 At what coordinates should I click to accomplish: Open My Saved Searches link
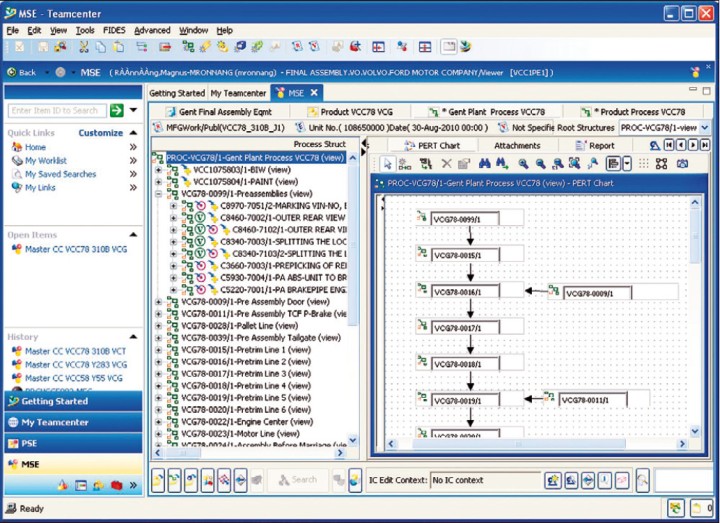click(60, 174)
